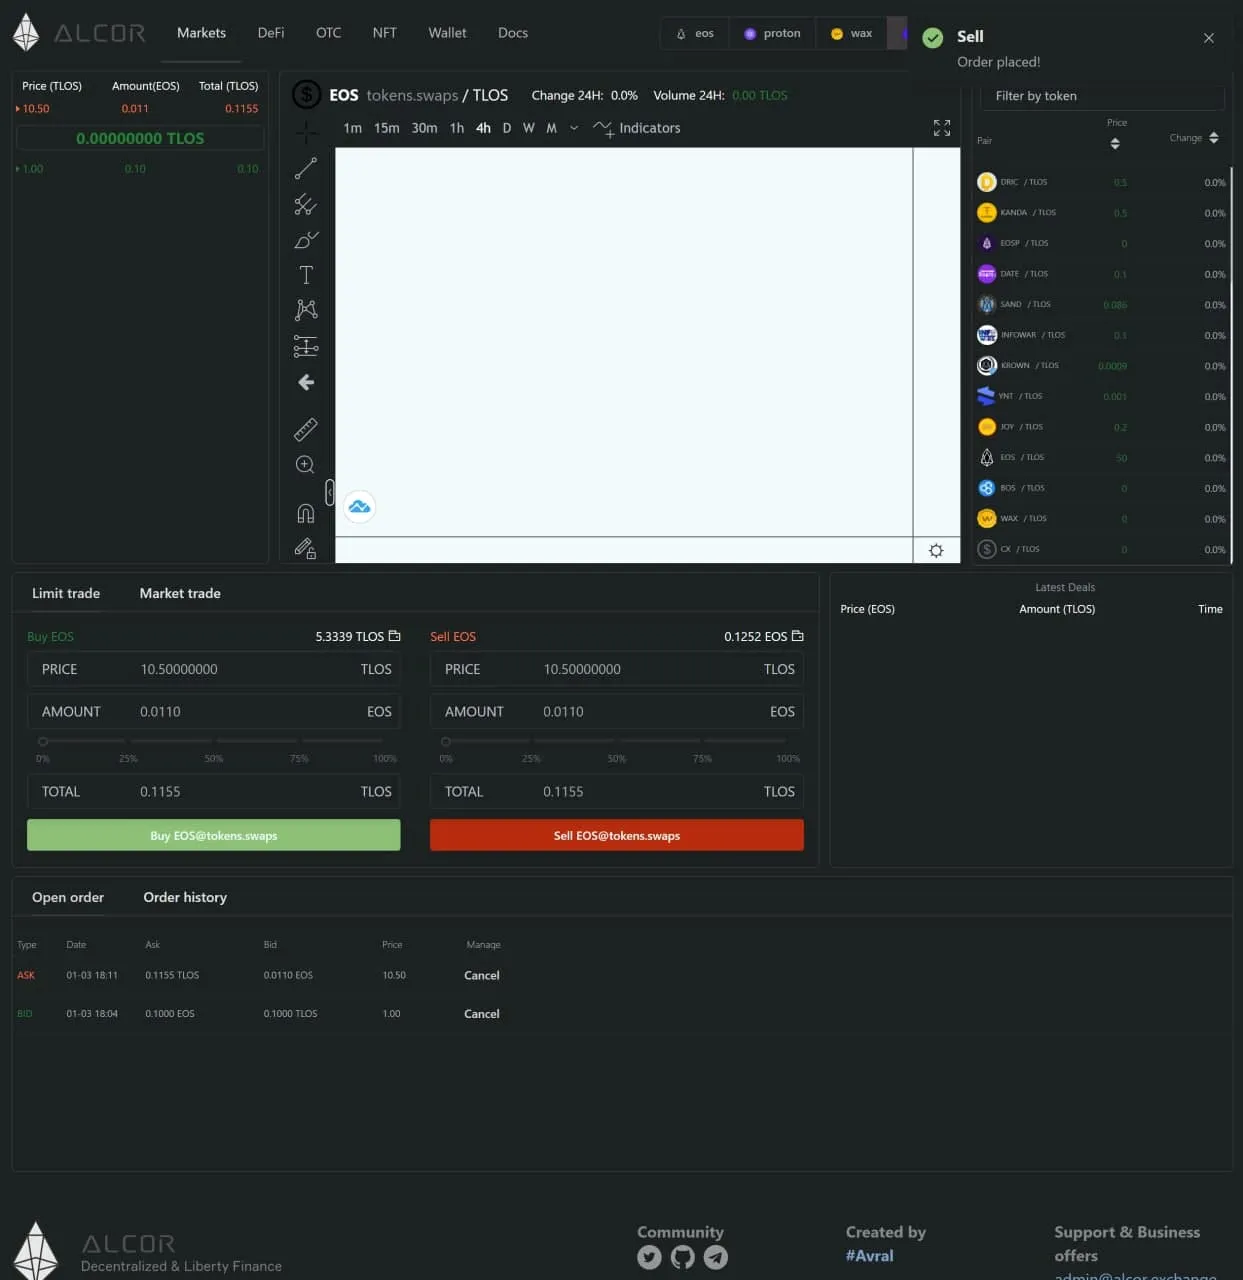Image resolution: width=1243 pixels, height=1280 pixels.
Task: Switch to the wax chain
Action: 851,33
